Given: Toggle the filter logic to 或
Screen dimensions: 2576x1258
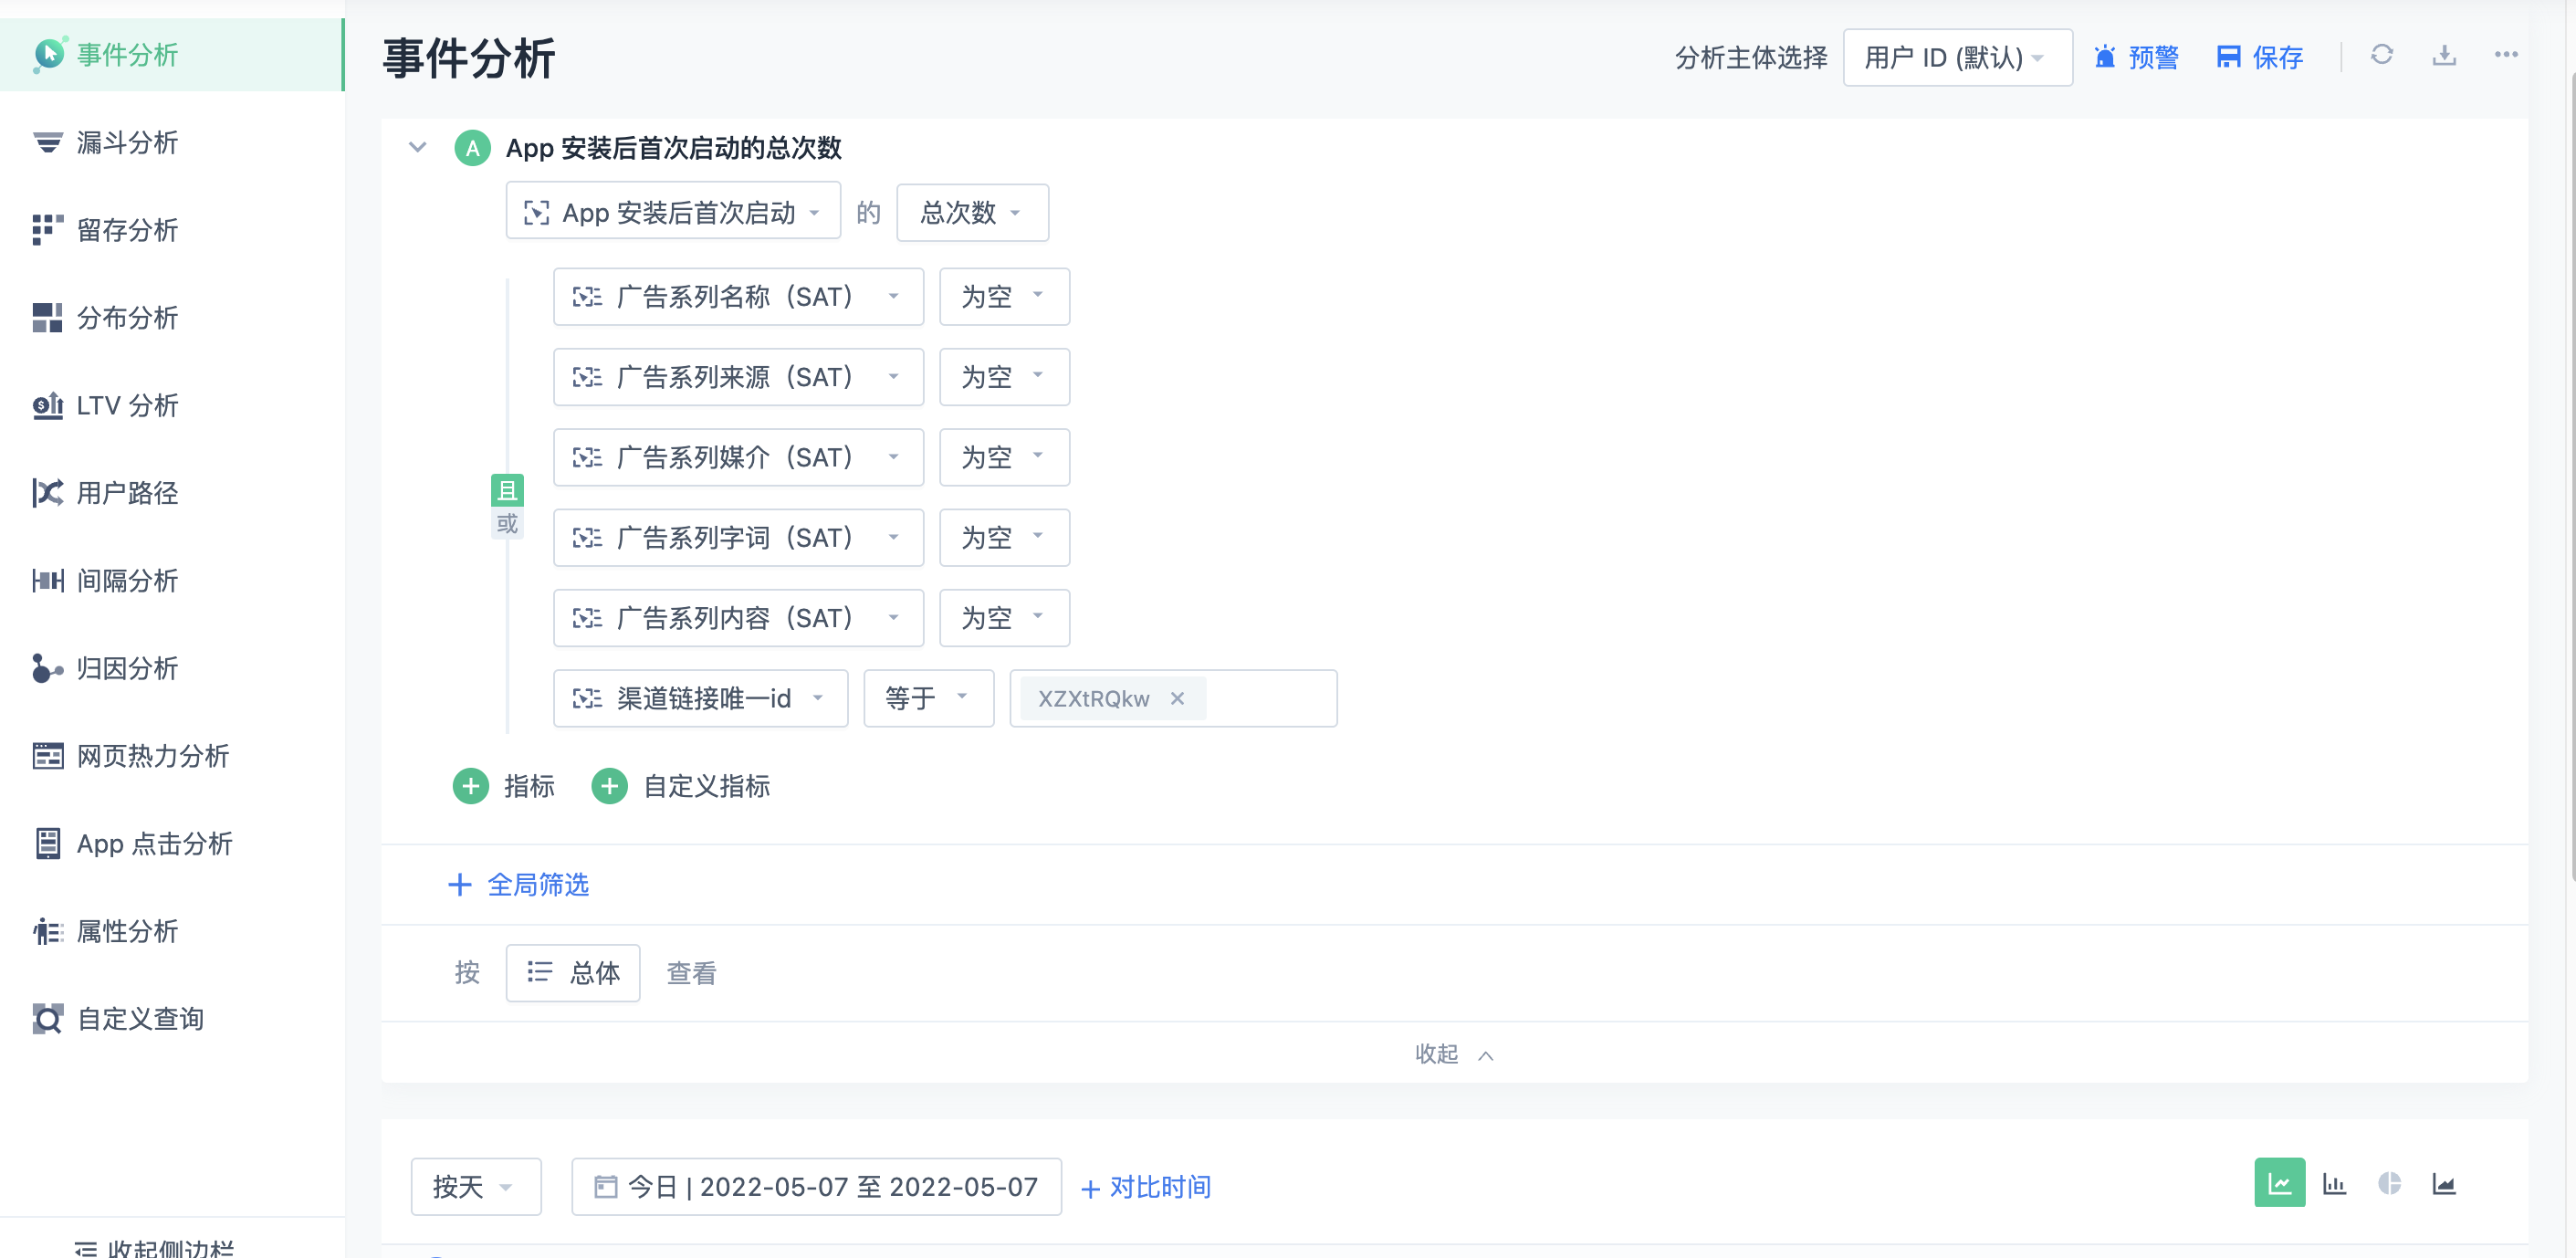Looking at the screenshot, I should click(x=507, y=524).
